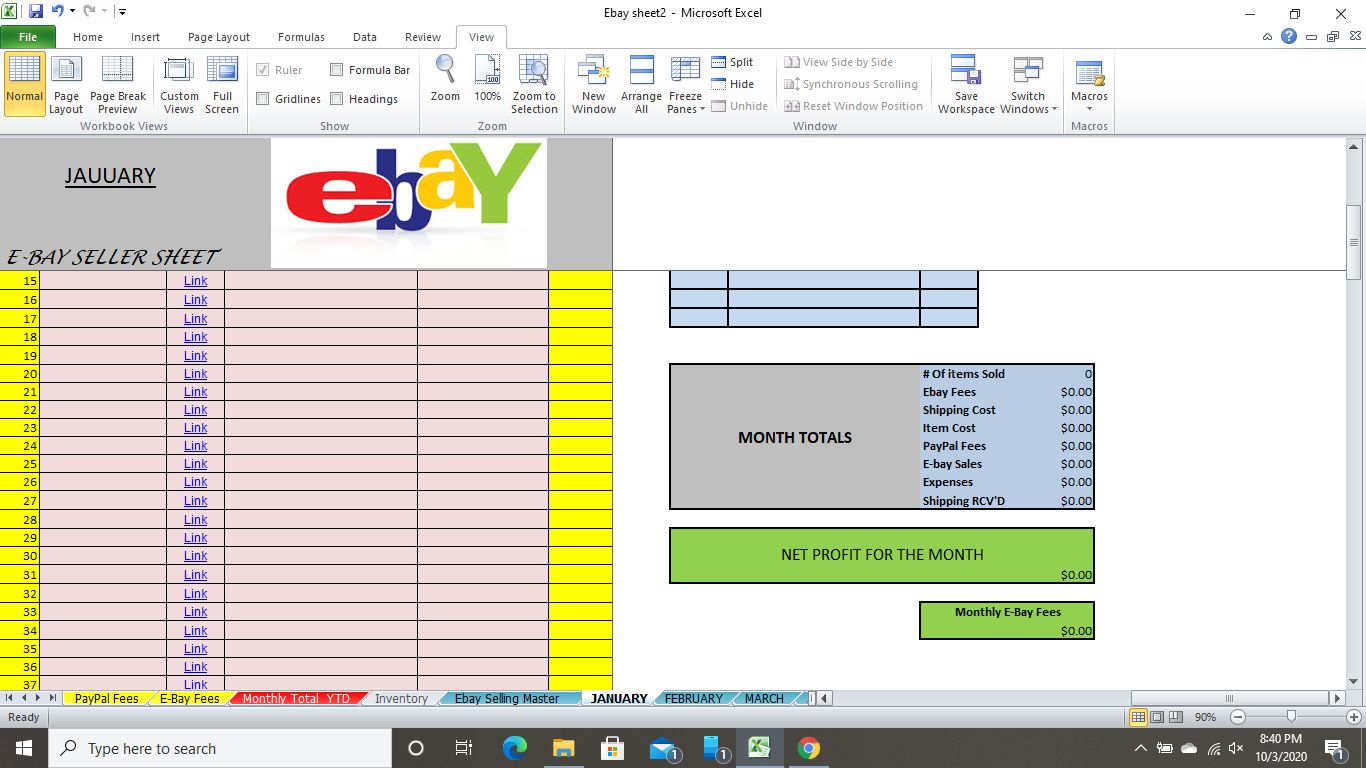The width and height of the screenshot is (1366, 768).
Task: Switch to PayPal Fees sheet tab
Action: pyautogui.click(x=106, y=698)
